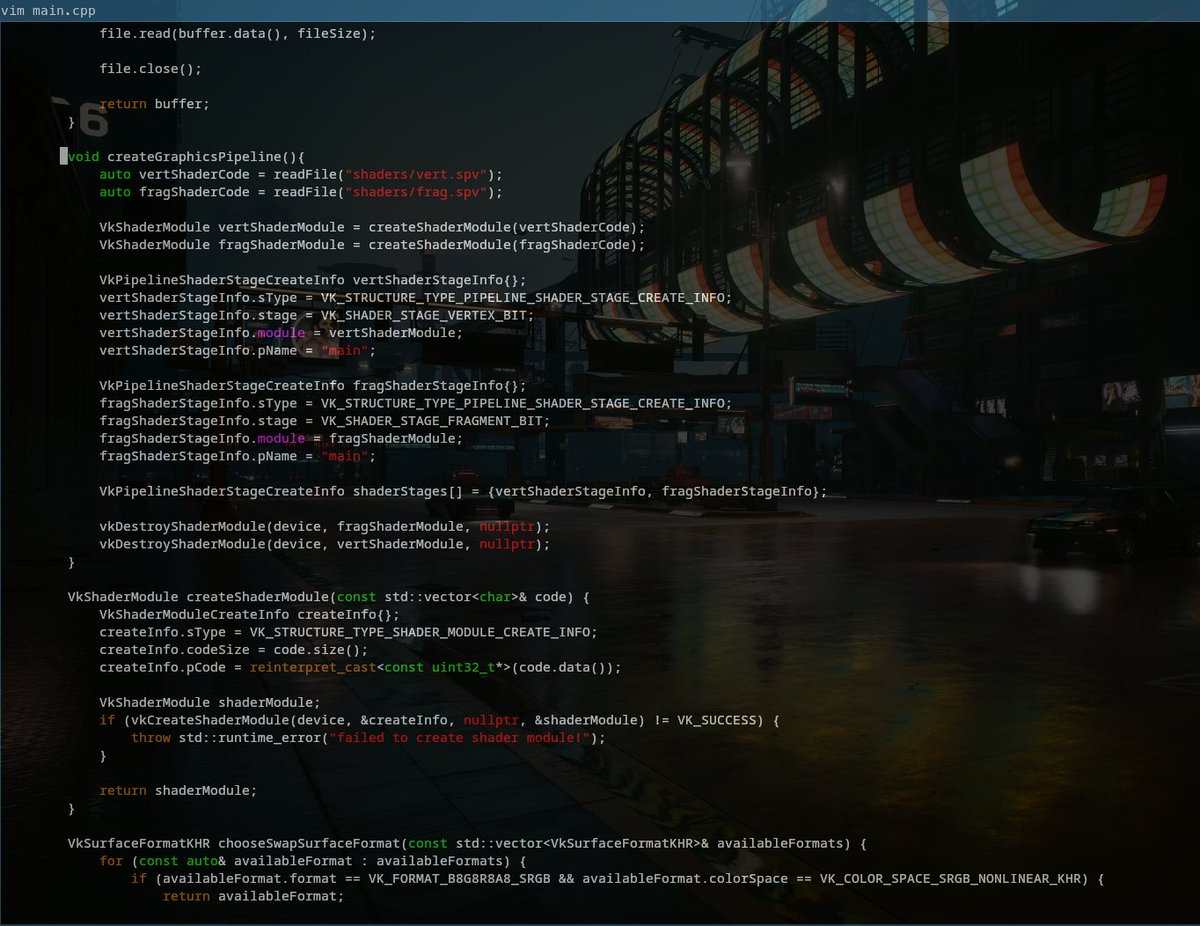This screenshot has height=926, width=1200.
Task: Click 'vkDestroyShaderModule(device, fragShaderModule, nullptr);' line
Action: (325, 527)
